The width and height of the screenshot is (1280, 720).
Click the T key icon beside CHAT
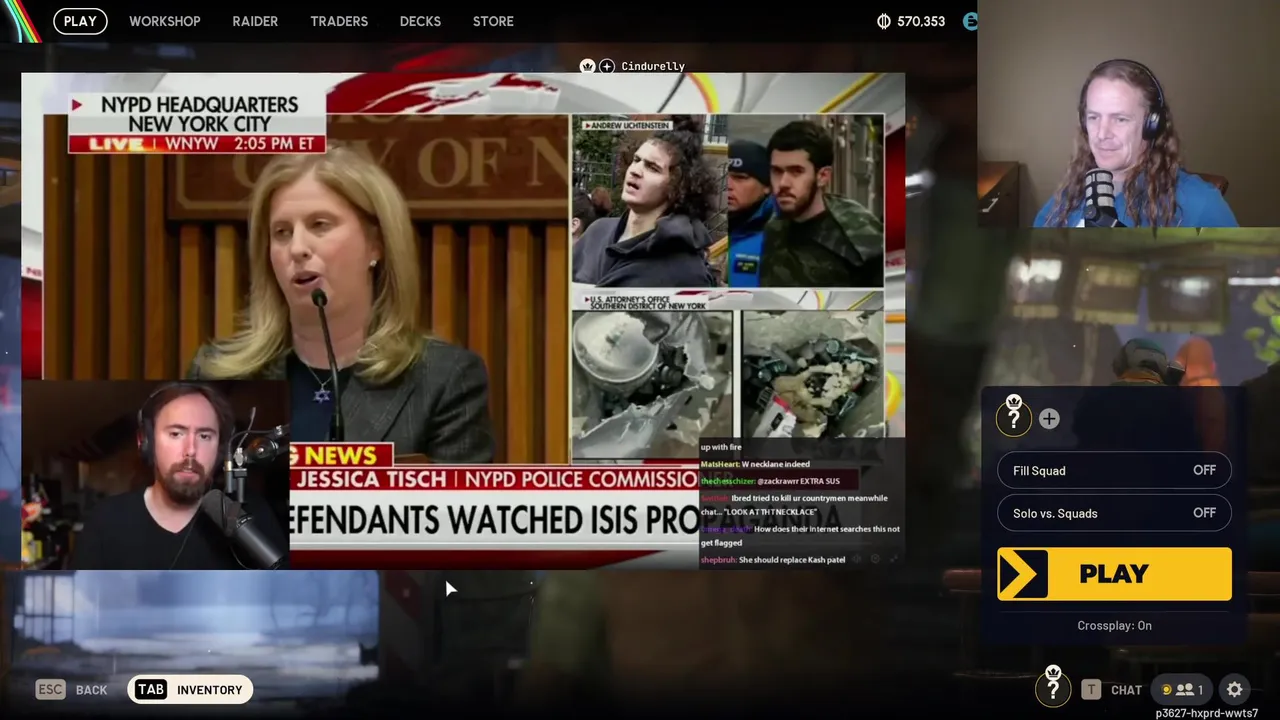pos(1091,689)
